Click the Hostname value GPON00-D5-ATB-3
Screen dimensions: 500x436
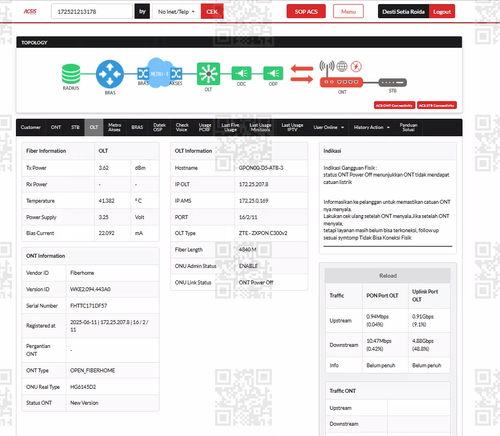[x=261, y=168]
